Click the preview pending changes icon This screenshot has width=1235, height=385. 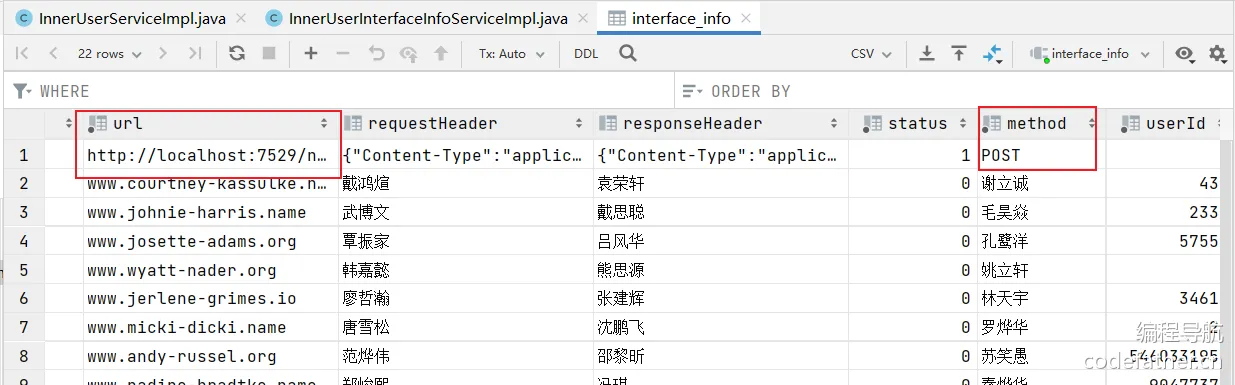click(408, 54)
